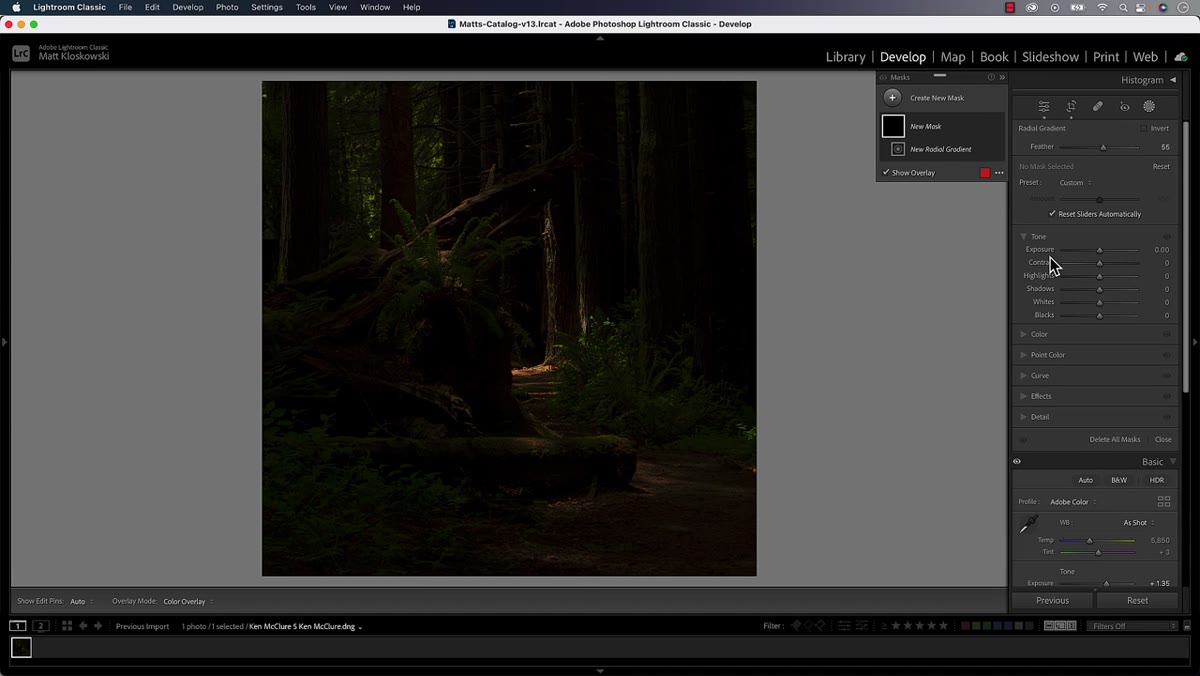Click the grid view icon in filmstrip bar
Viewport: 1200px width, 676px height.
click(67, 626)
